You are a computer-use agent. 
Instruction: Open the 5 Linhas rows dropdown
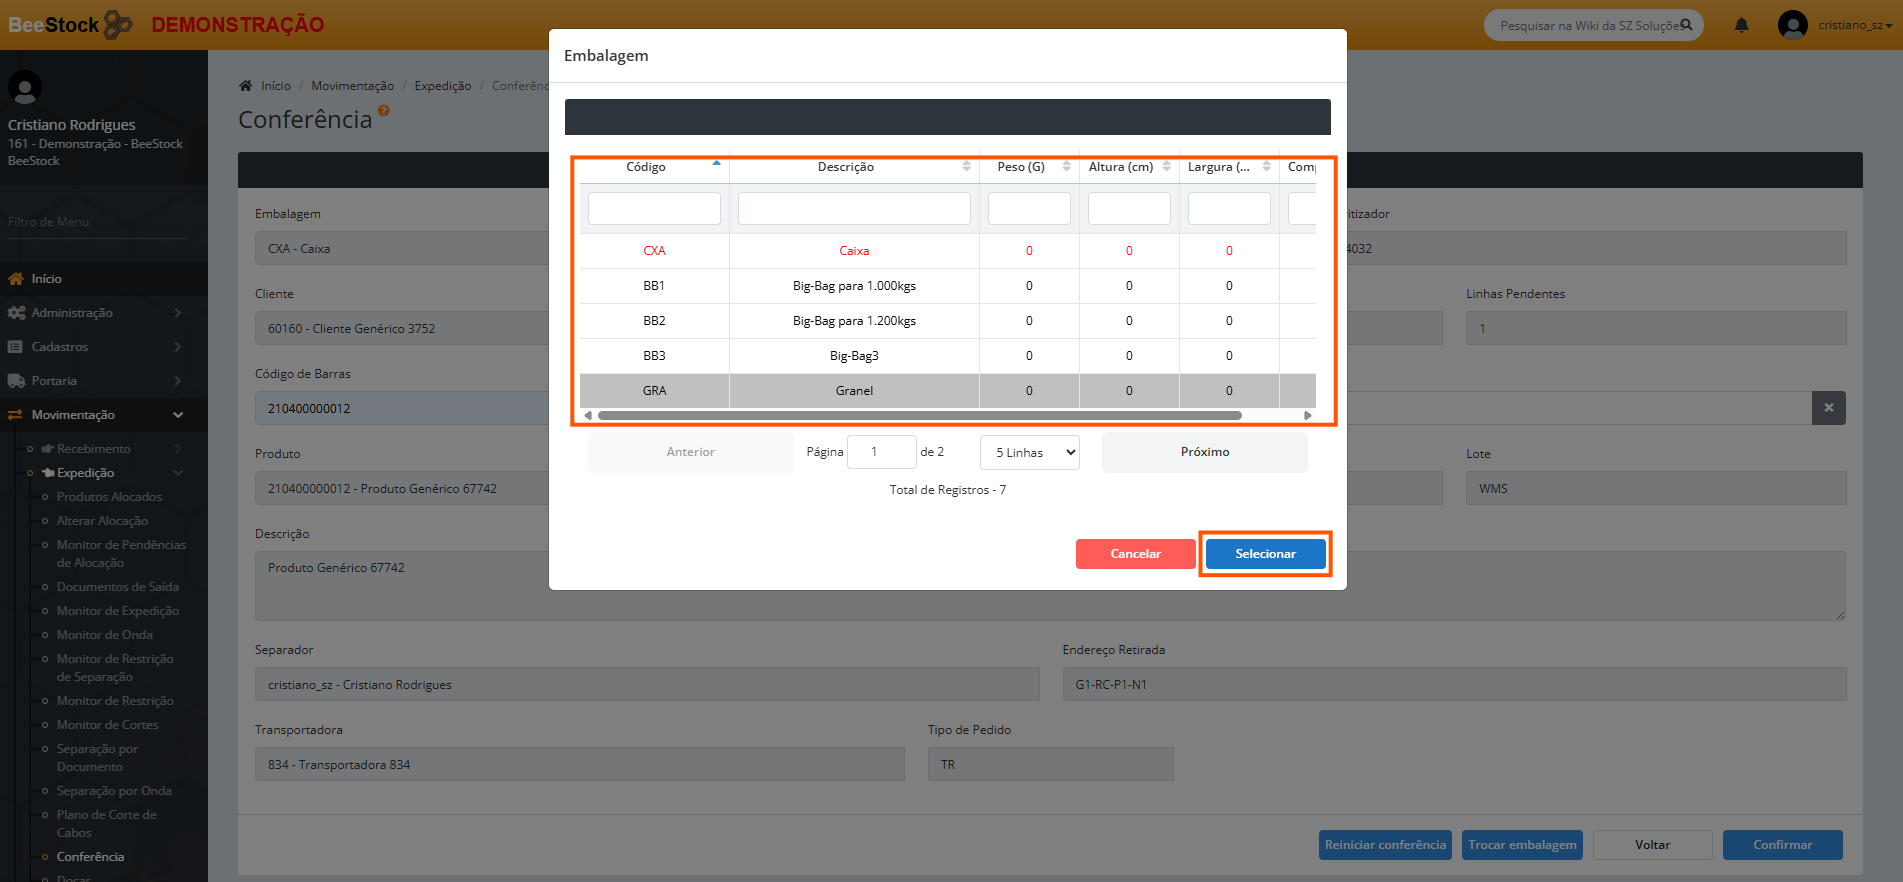[1029, 452]
